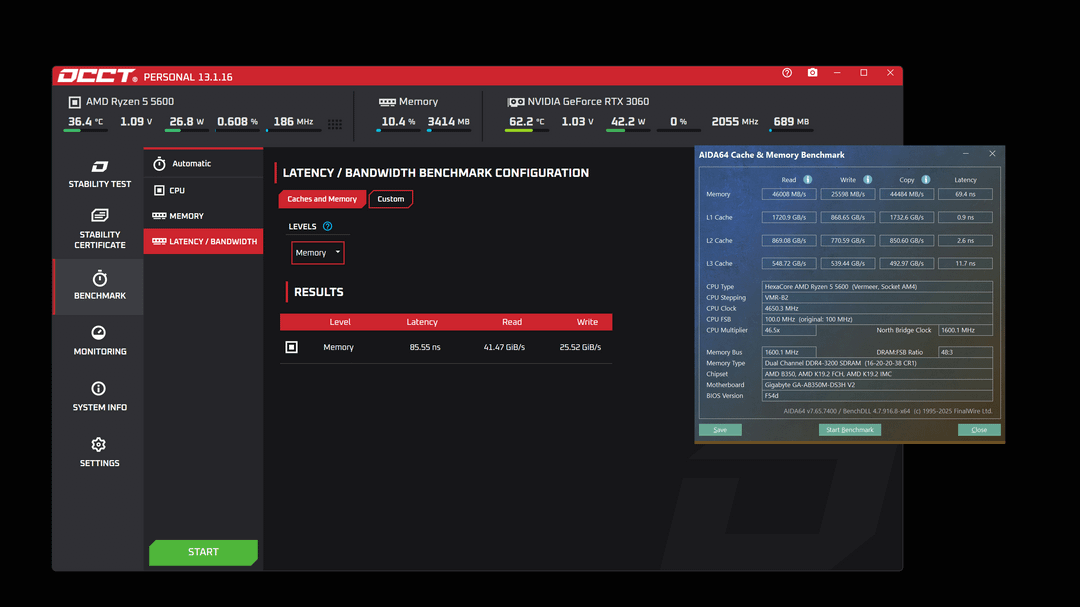Select the Automatic benchmark option
The image size is (1080, 607).
point(203,163)
